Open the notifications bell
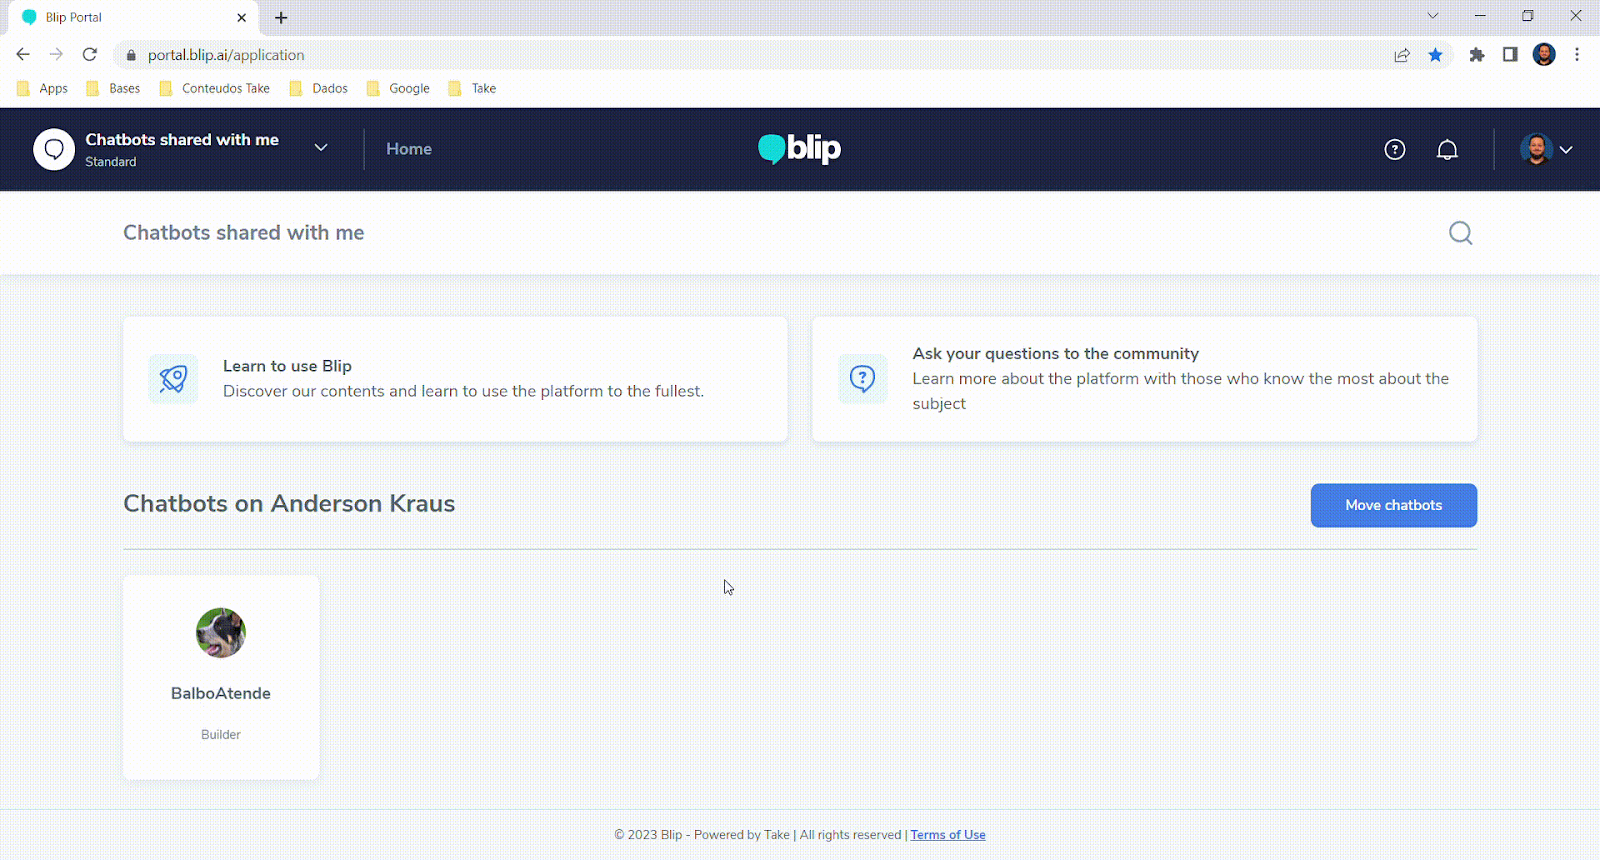The height and width of the screenshot is (860, 1600). click(x=1447, y=150)
